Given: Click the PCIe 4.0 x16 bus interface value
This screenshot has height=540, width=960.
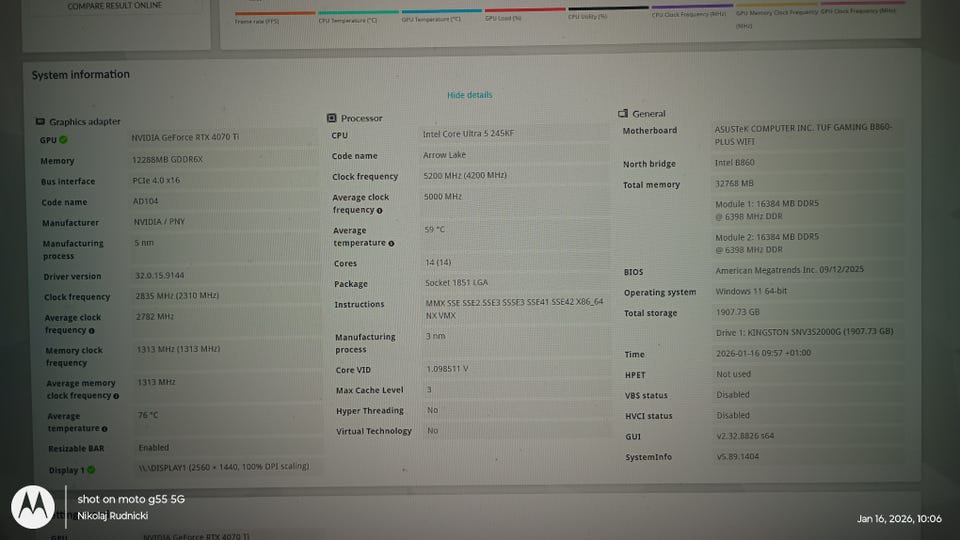Looking at the screenshot, I should tap(156, 181).
